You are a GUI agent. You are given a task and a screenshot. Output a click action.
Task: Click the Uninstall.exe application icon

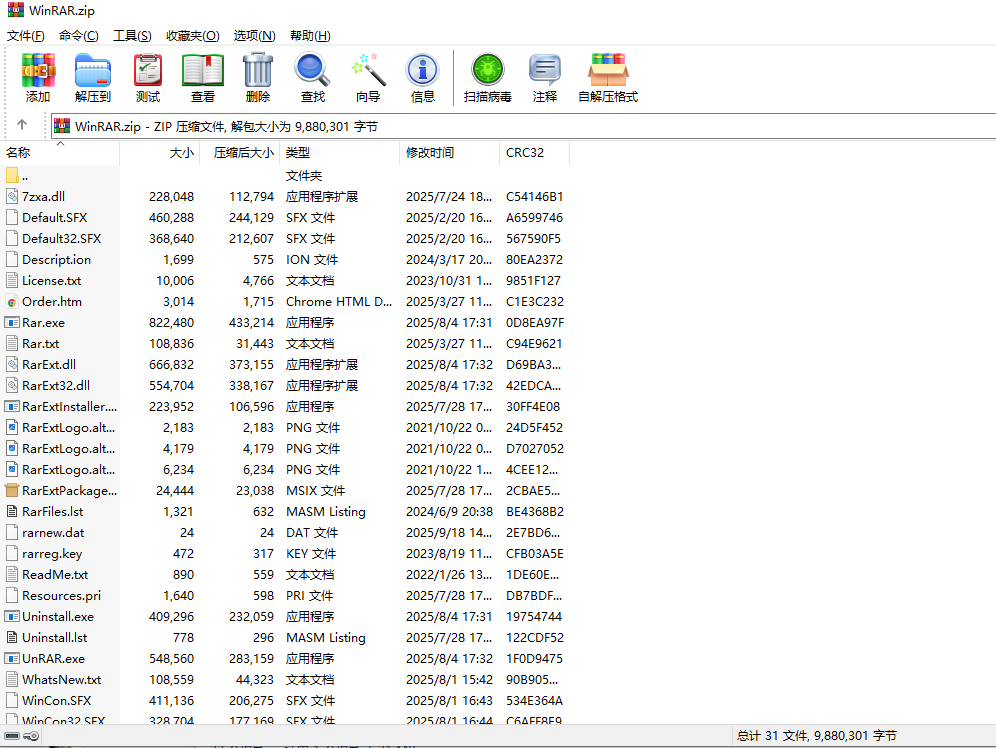click(11, 617)
